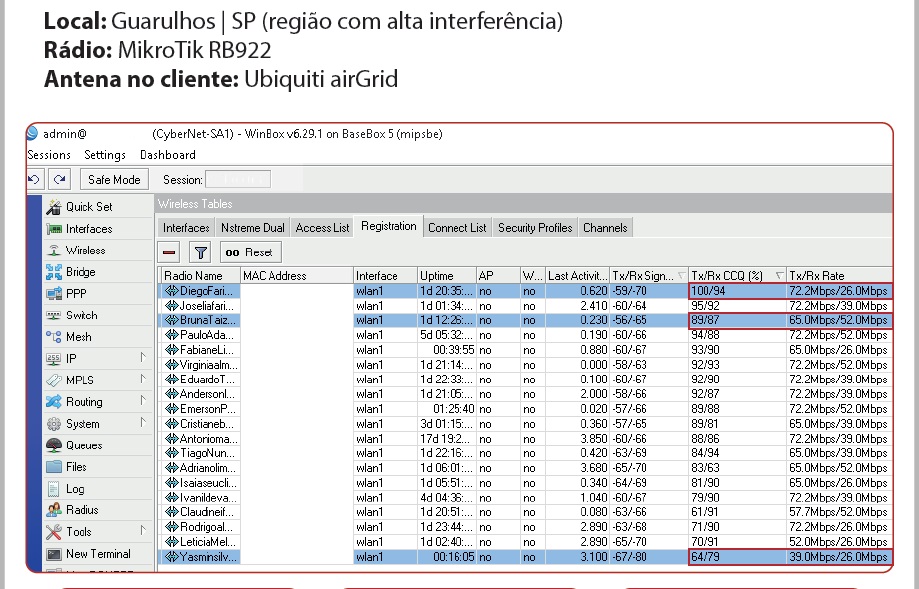This screenshot has width=919, height=589.
Task: Open the Files folder icon
Action: (54, 467)
